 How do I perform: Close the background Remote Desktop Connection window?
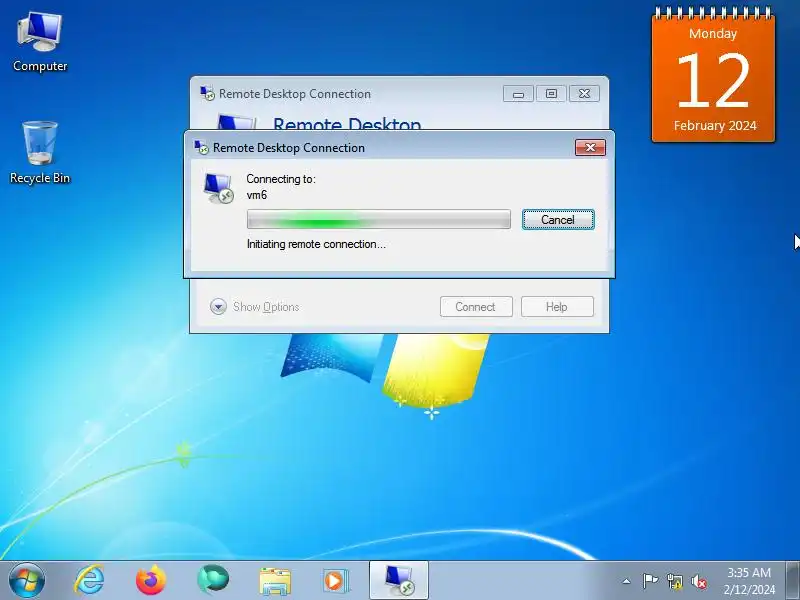pos(584,94)
